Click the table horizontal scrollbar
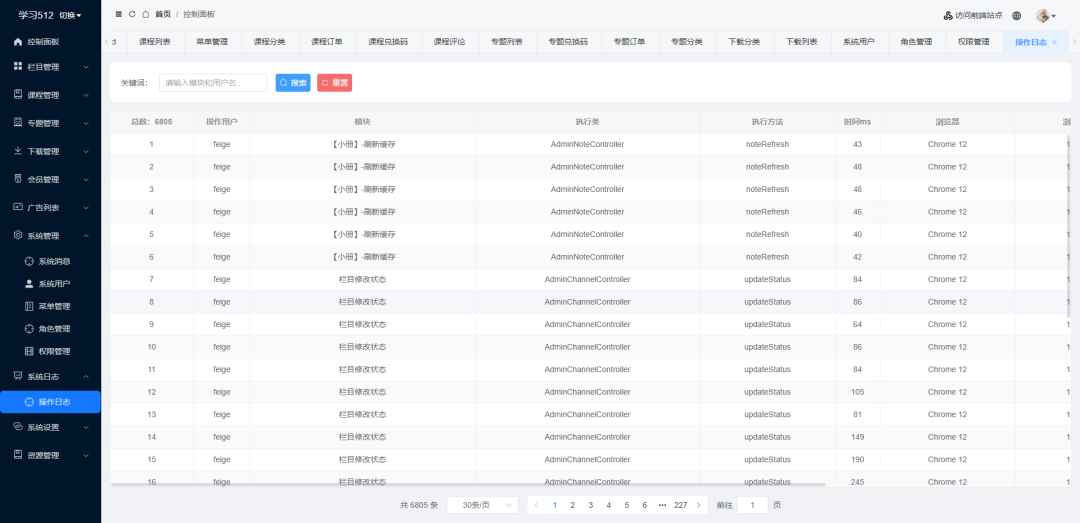 (x=468, y=484)
